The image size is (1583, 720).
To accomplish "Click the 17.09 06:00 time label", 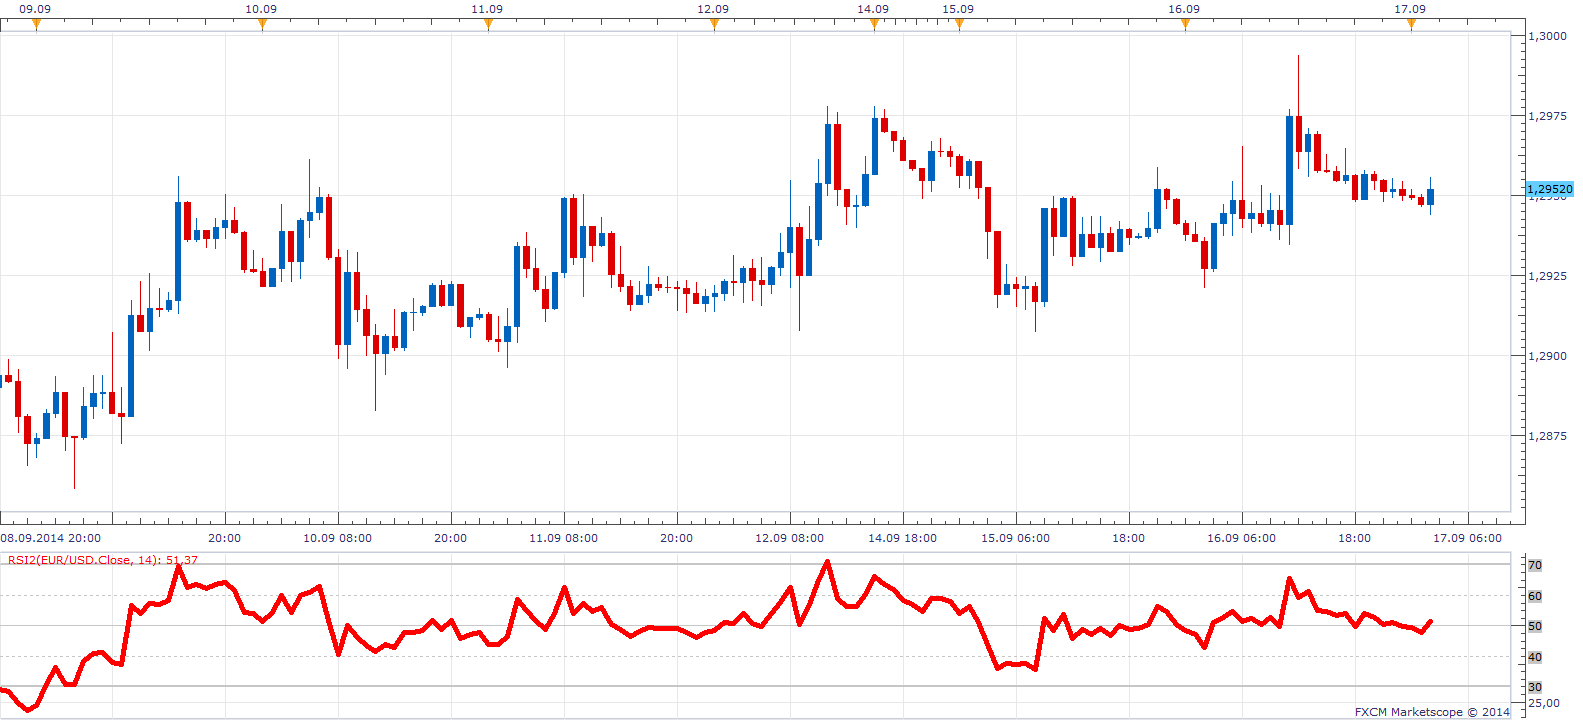I will point(1467,538).
